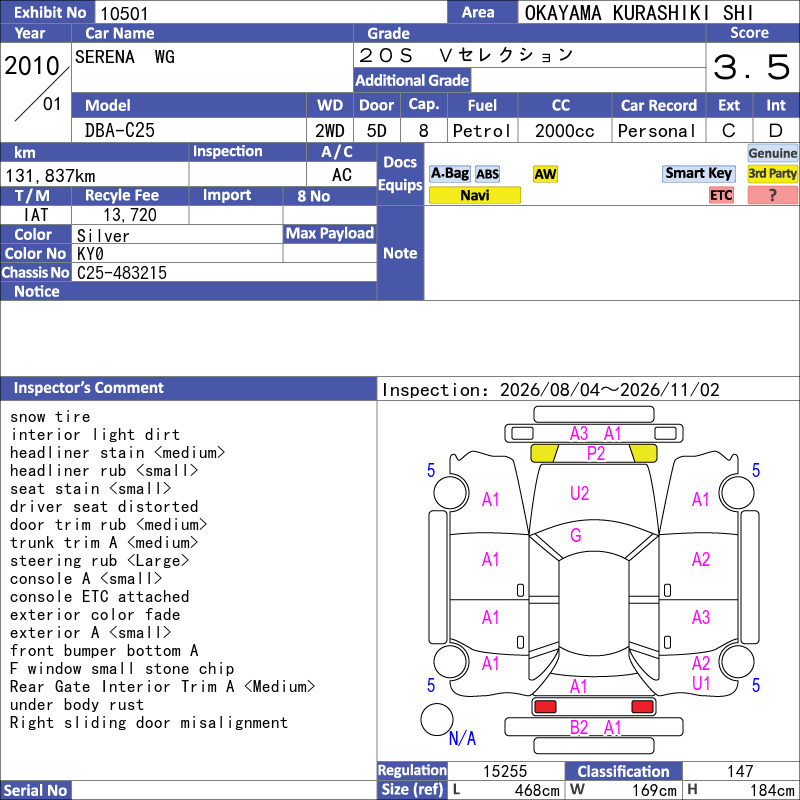Click the month value 01
The image size is (800, 800).
(52, 104)
